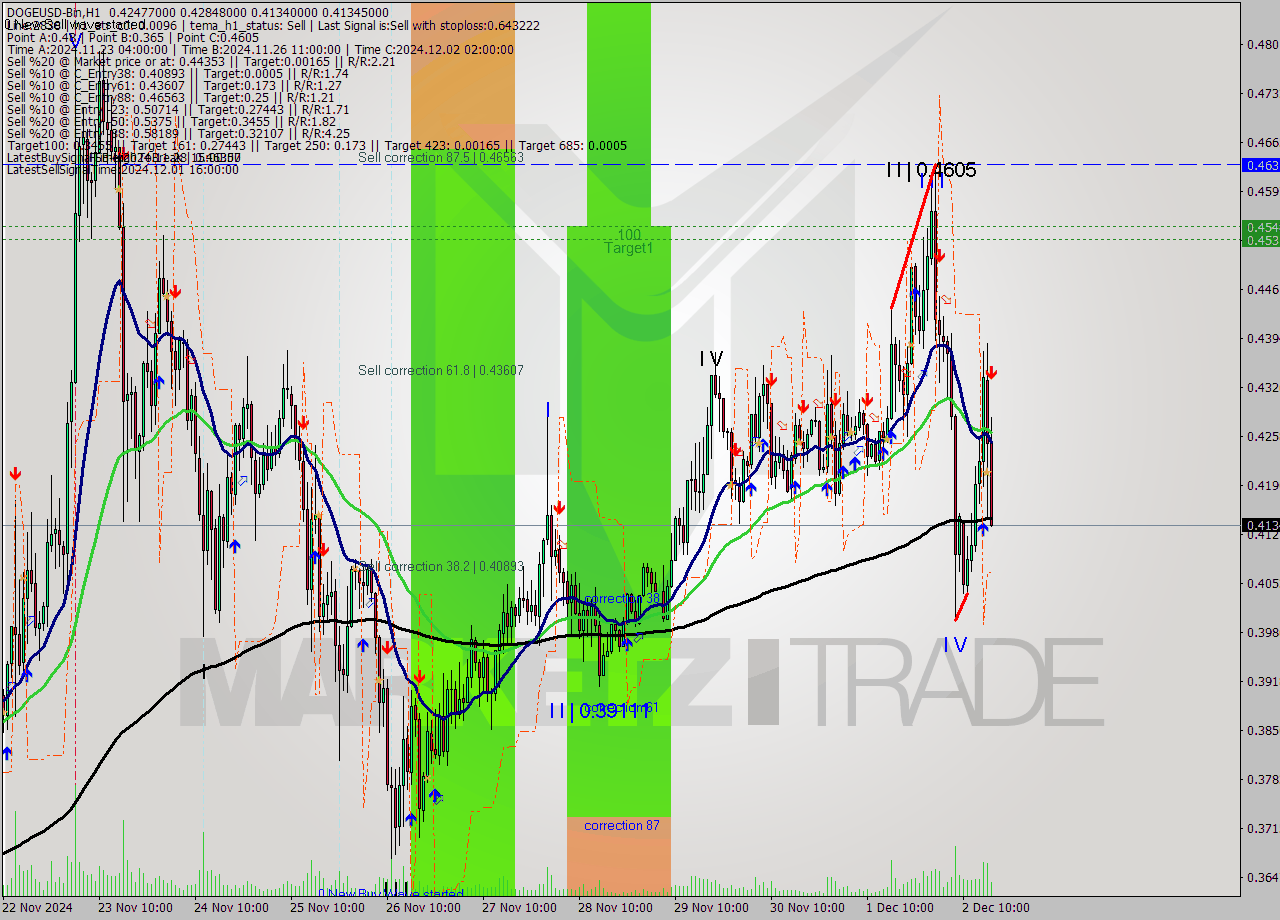This screenshot has height=920, width=1280.
Task: Click the 'Target100 ... Target 685: 0.0005' header line
Action: (317, 146)
